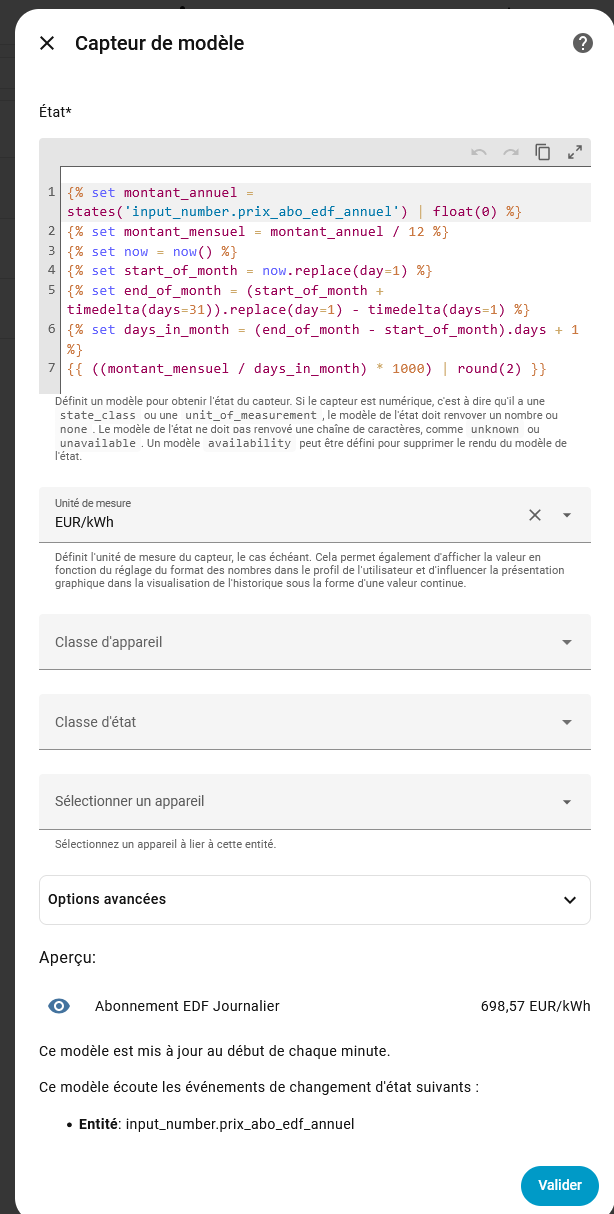The width and height of the screenshot is (614, 1214).
Task: Click the eye icon in Aperçu preview
Action: tap(59, 1006)
